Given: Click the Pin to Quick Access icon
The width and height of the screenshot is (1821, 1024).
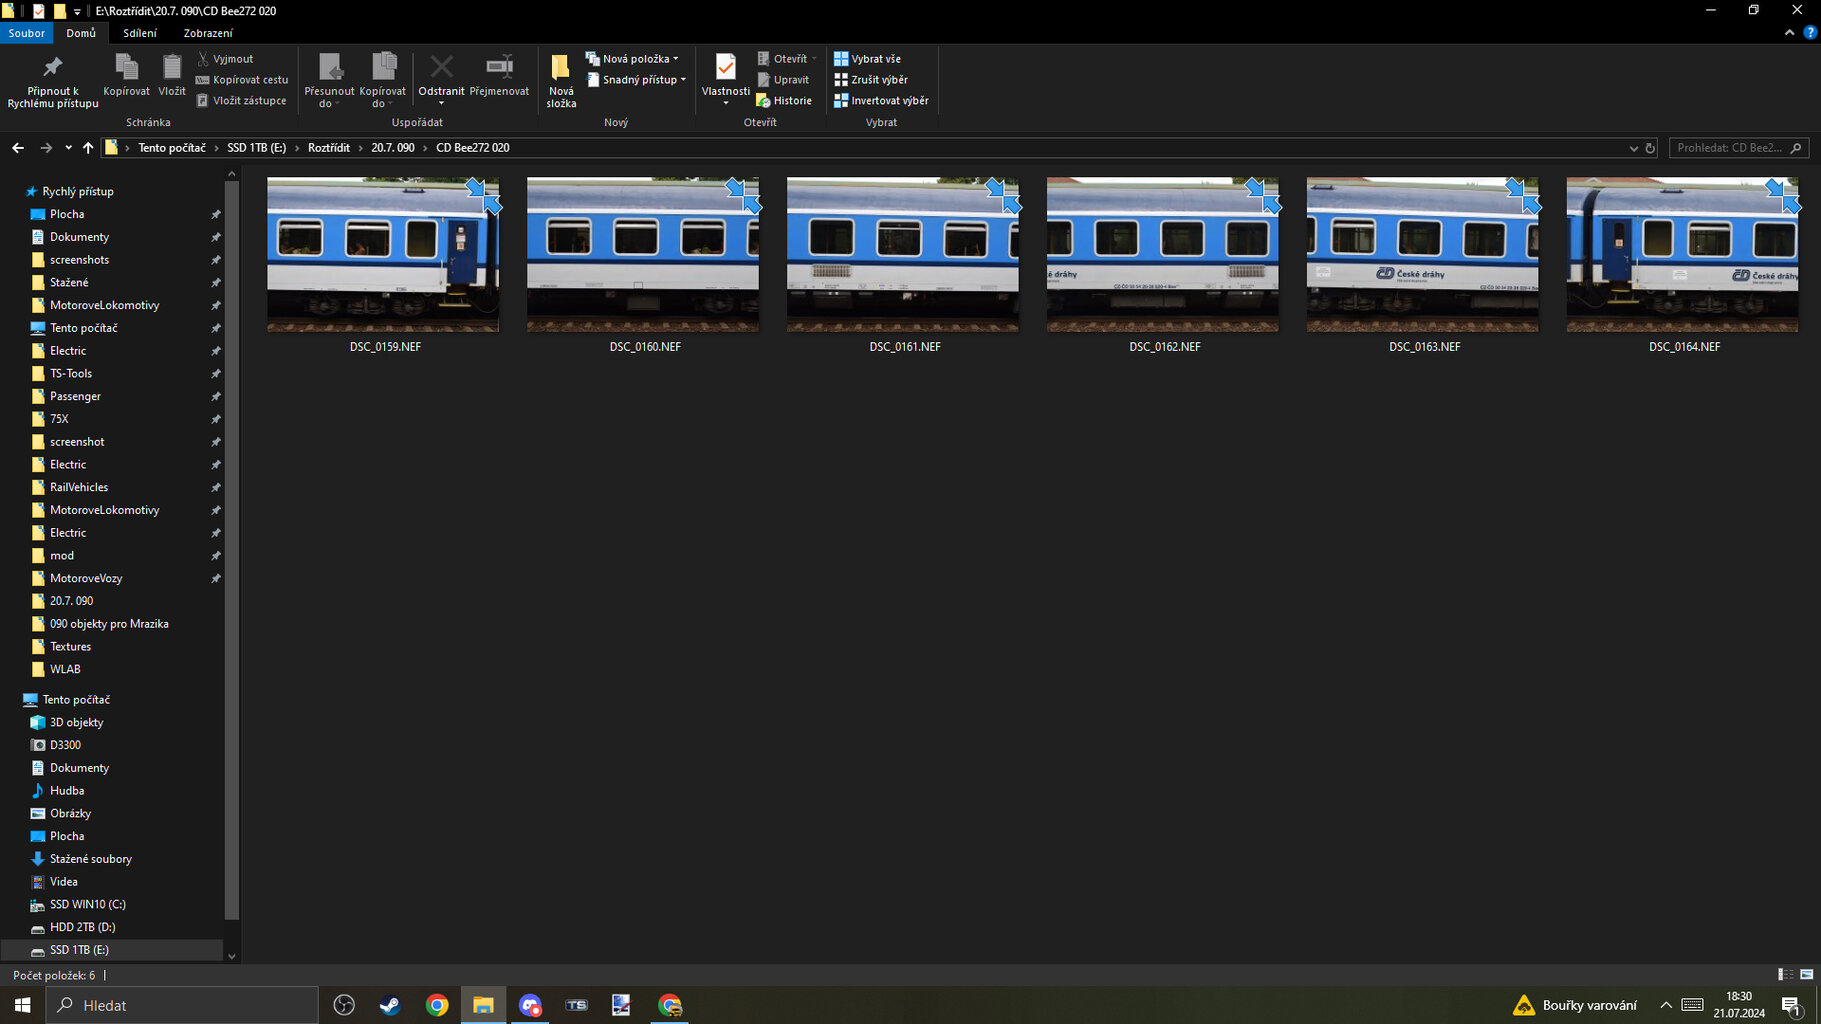Looking at the screenshot, I should pos(52,68).
